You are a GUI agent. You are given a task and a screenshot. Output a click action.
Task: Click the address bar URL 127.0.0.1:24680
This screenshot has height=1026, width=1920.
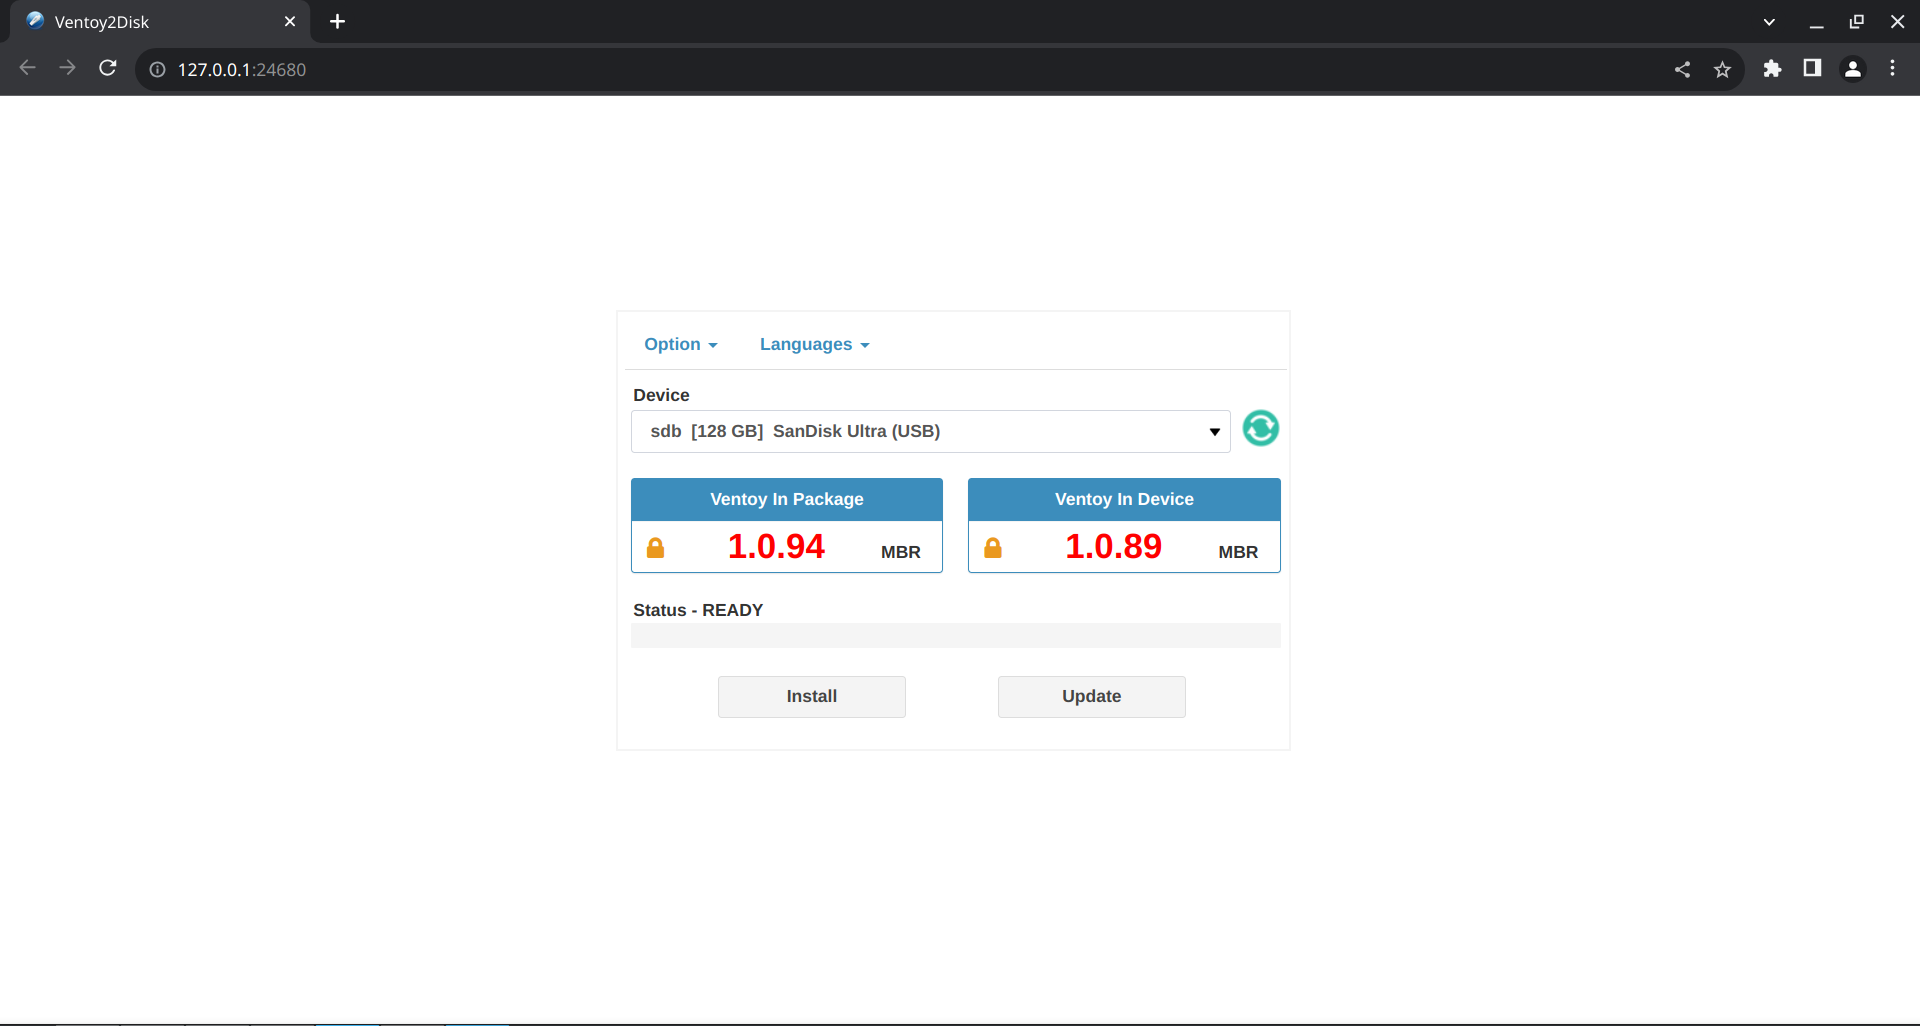[242, 69]
